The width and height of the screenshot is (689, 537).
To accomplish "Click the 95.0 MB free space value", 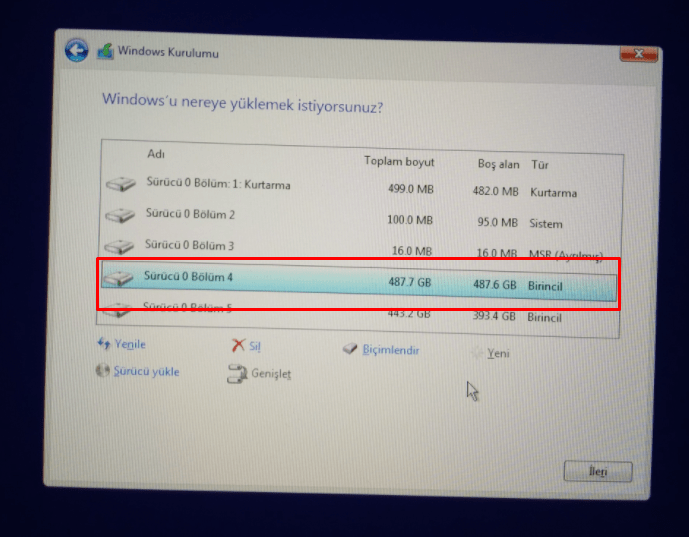I will pyautogui.click(x=497, y=222).
